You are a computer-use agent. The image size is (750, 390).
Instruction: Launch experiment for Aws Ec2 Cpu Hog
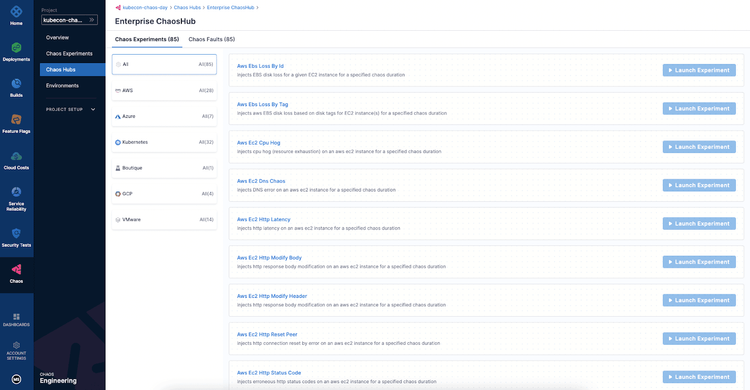tap(699, 147)
